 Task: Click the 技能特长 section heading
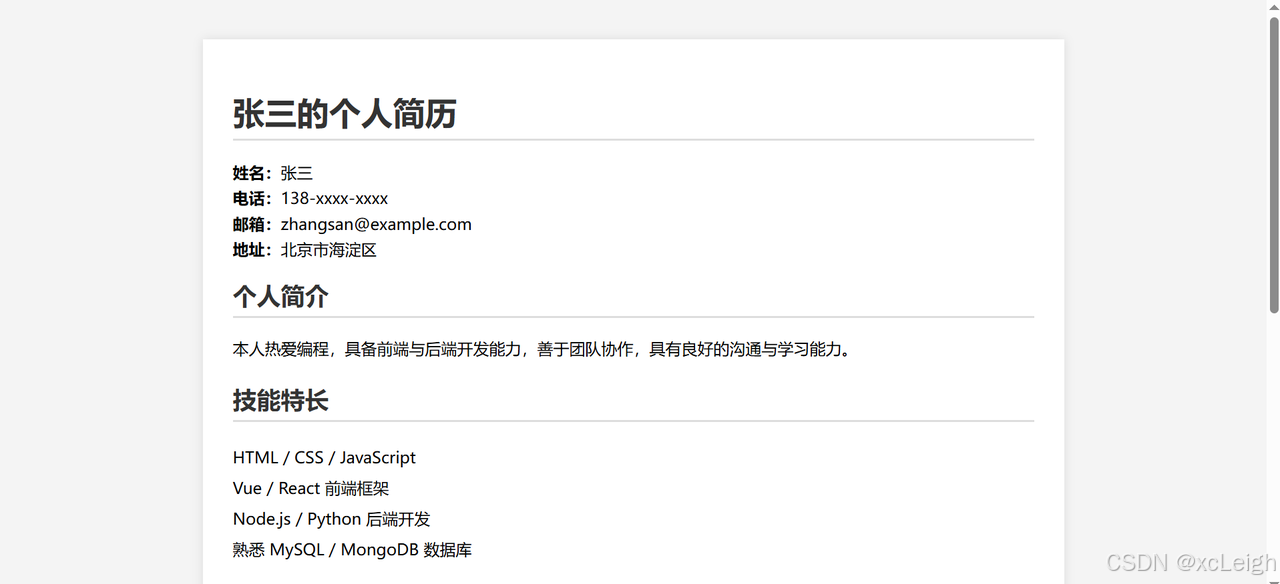(280, 400)
